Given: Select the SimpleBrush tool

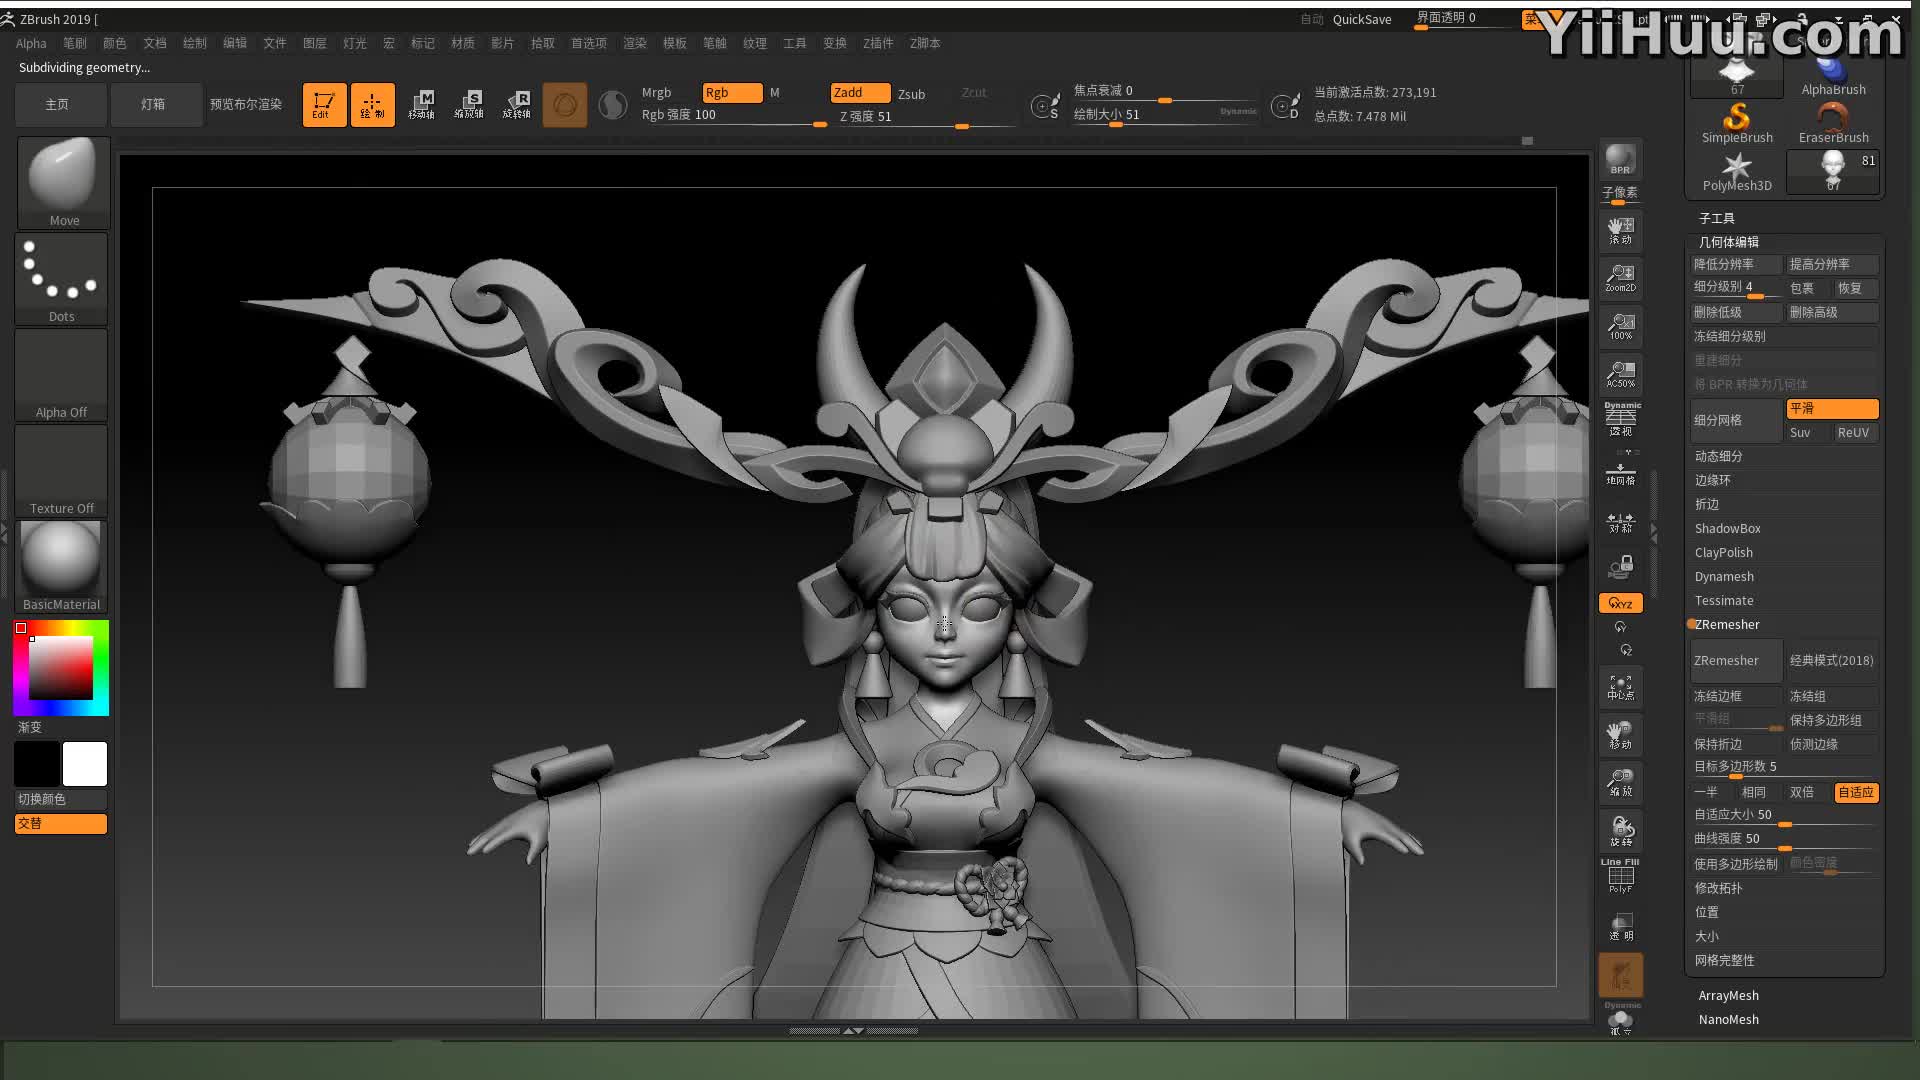Looking at the screenshot, I should pyautogui.click(x=1737, y=124).
